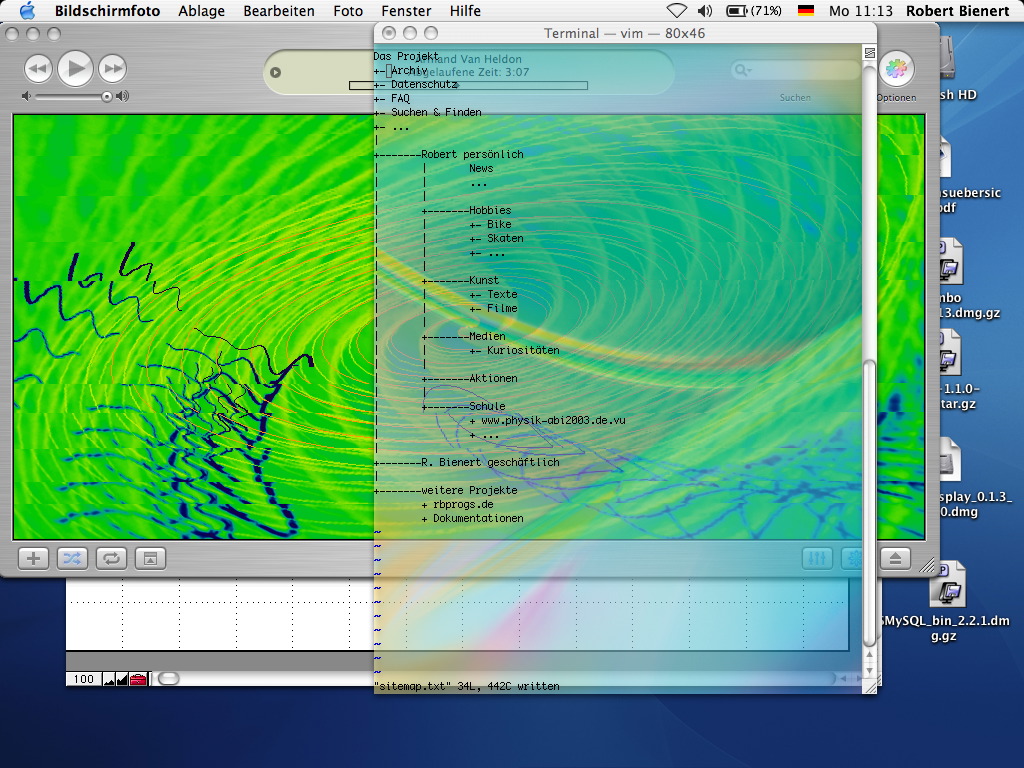Viewport: 1024px width, 768px height.
Task: Click the 'Skaten' entry in vim
Action: coord(505,238)
